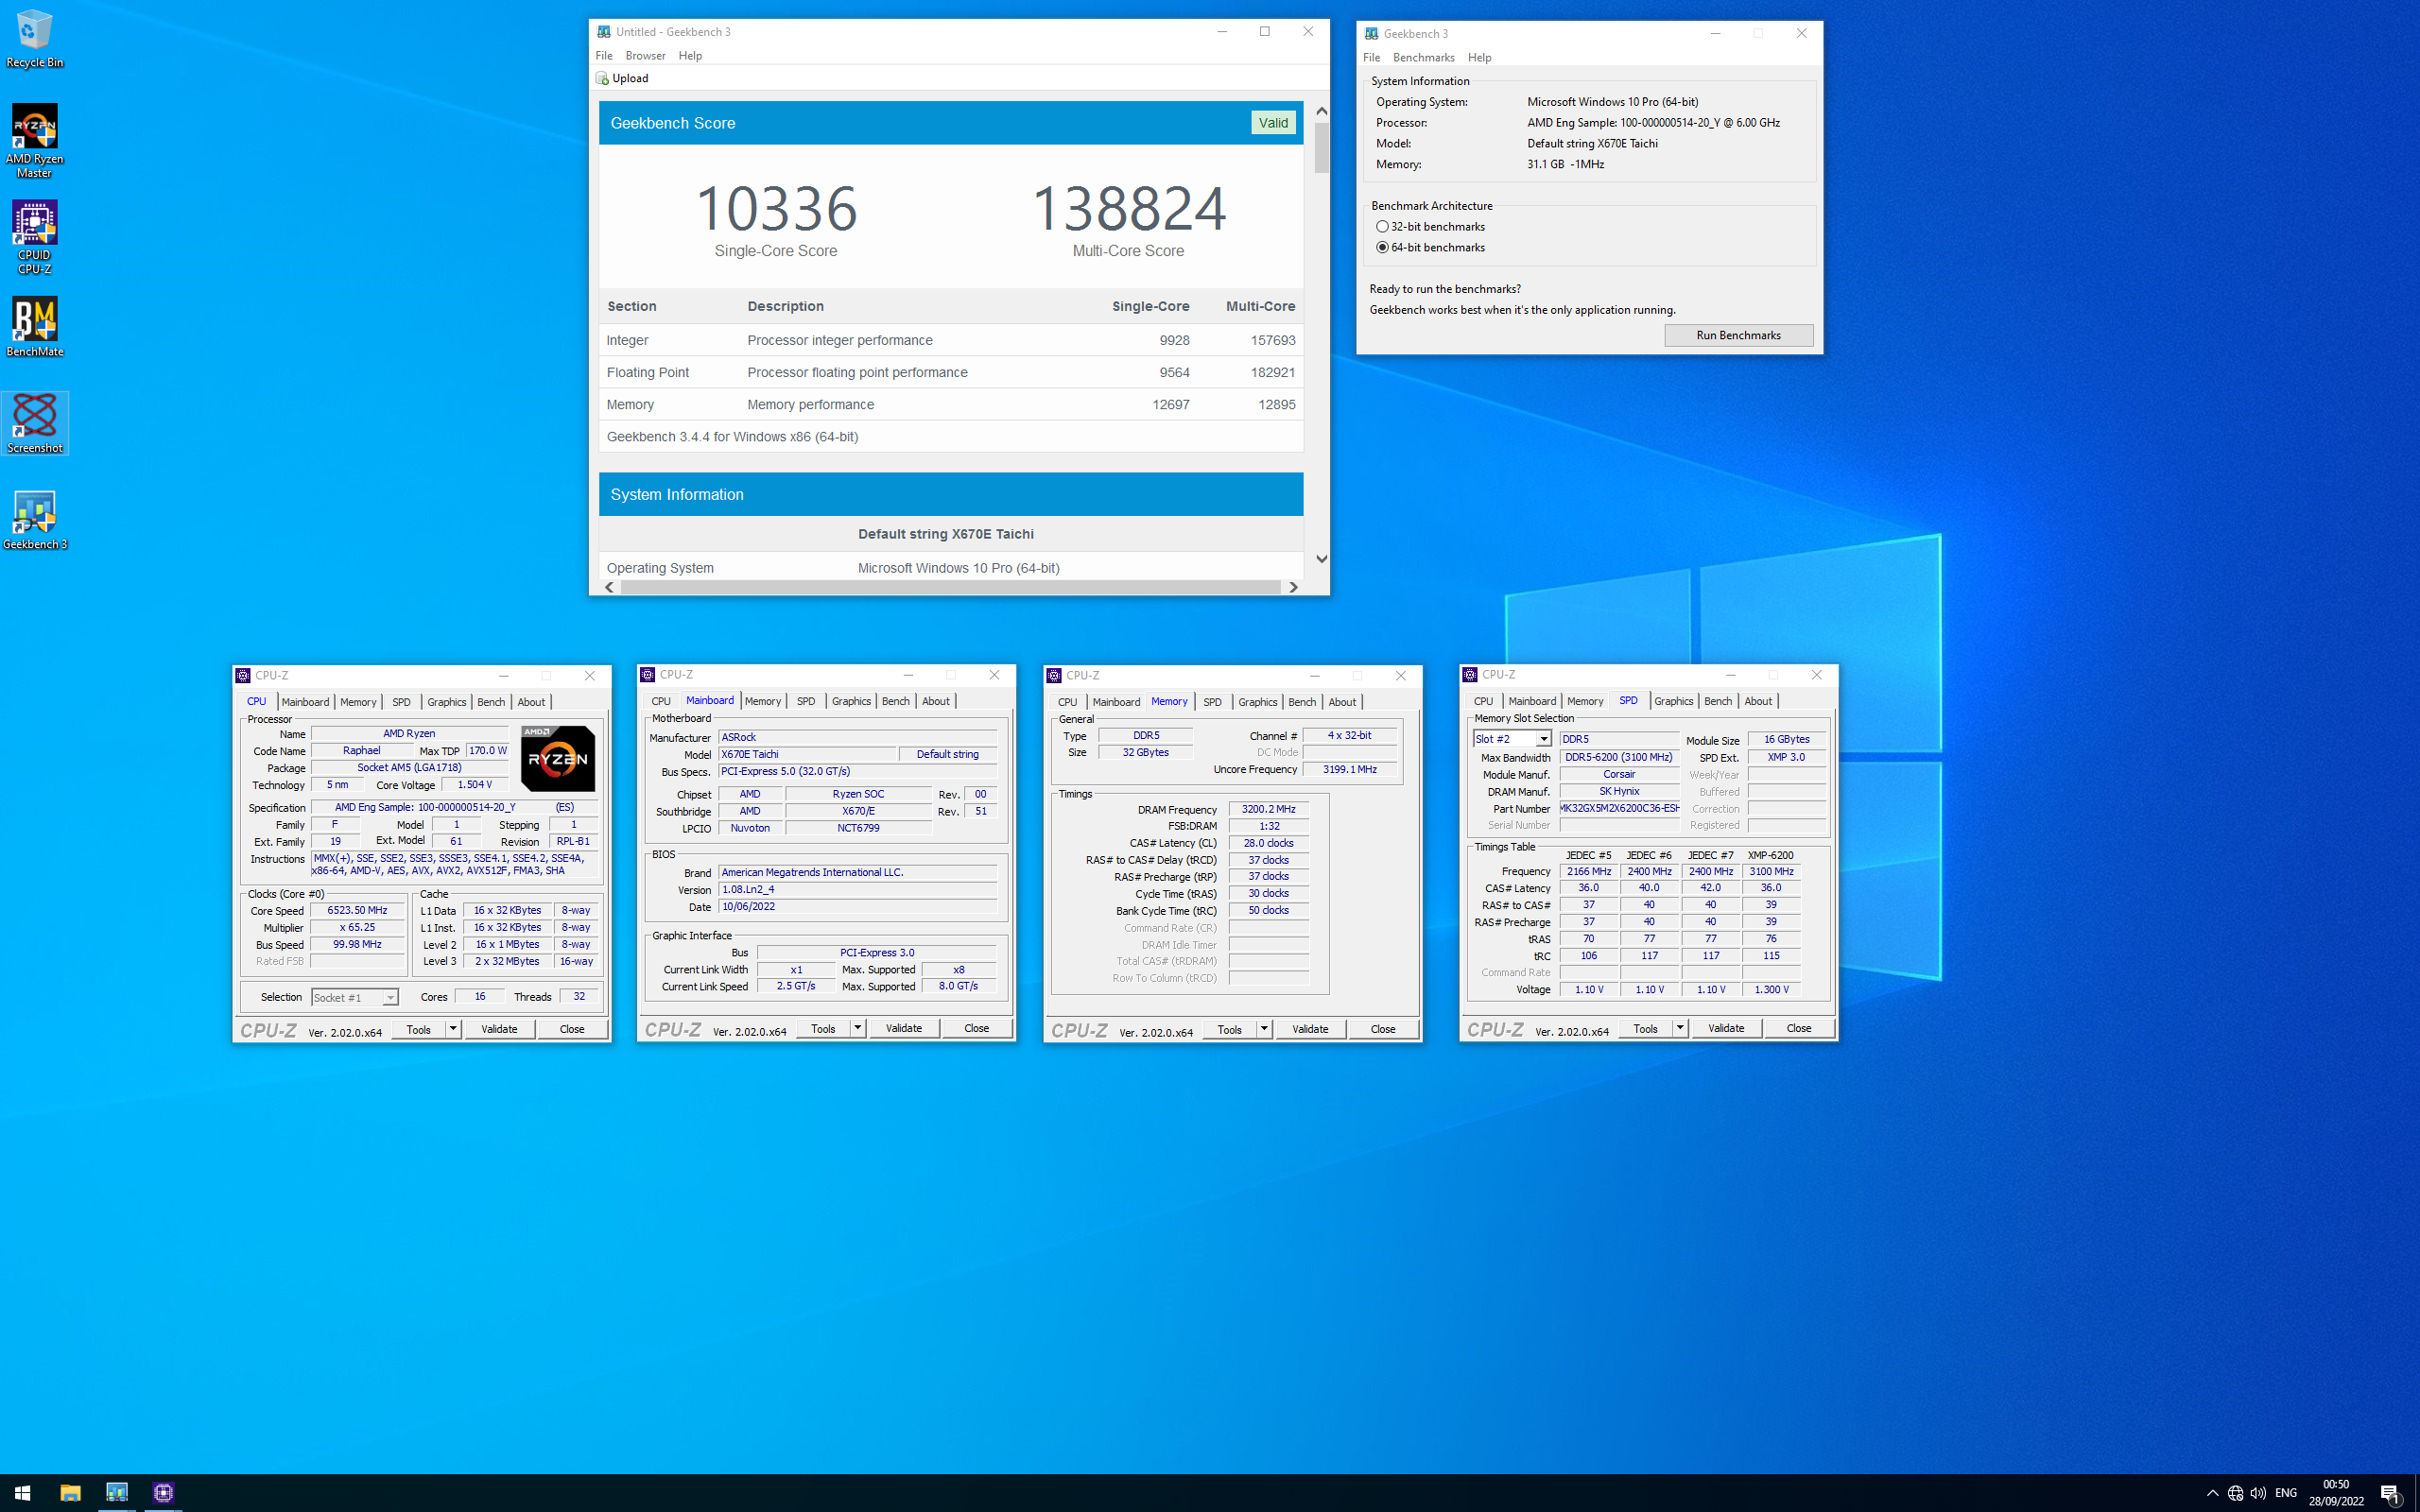Image resolution: width=2420 pixels, height=1512 pixels.
Task: Click the Multi-Core Score 138824
Action: click(x=1128, y=208)
